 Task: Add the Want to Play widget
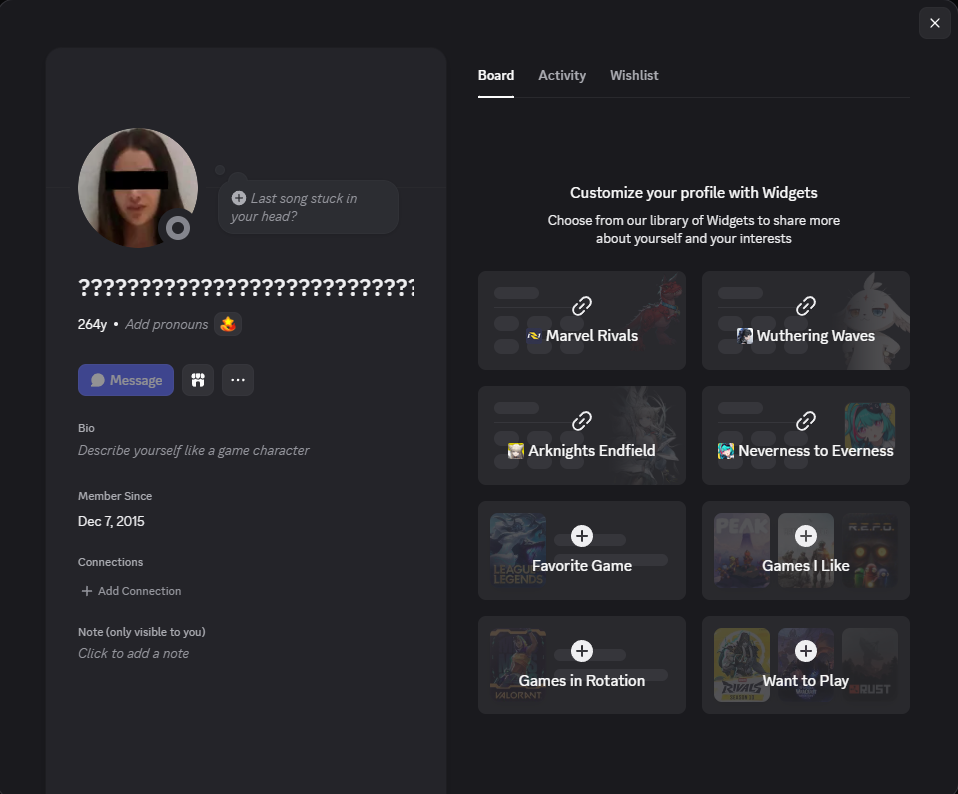pos(806,665)
